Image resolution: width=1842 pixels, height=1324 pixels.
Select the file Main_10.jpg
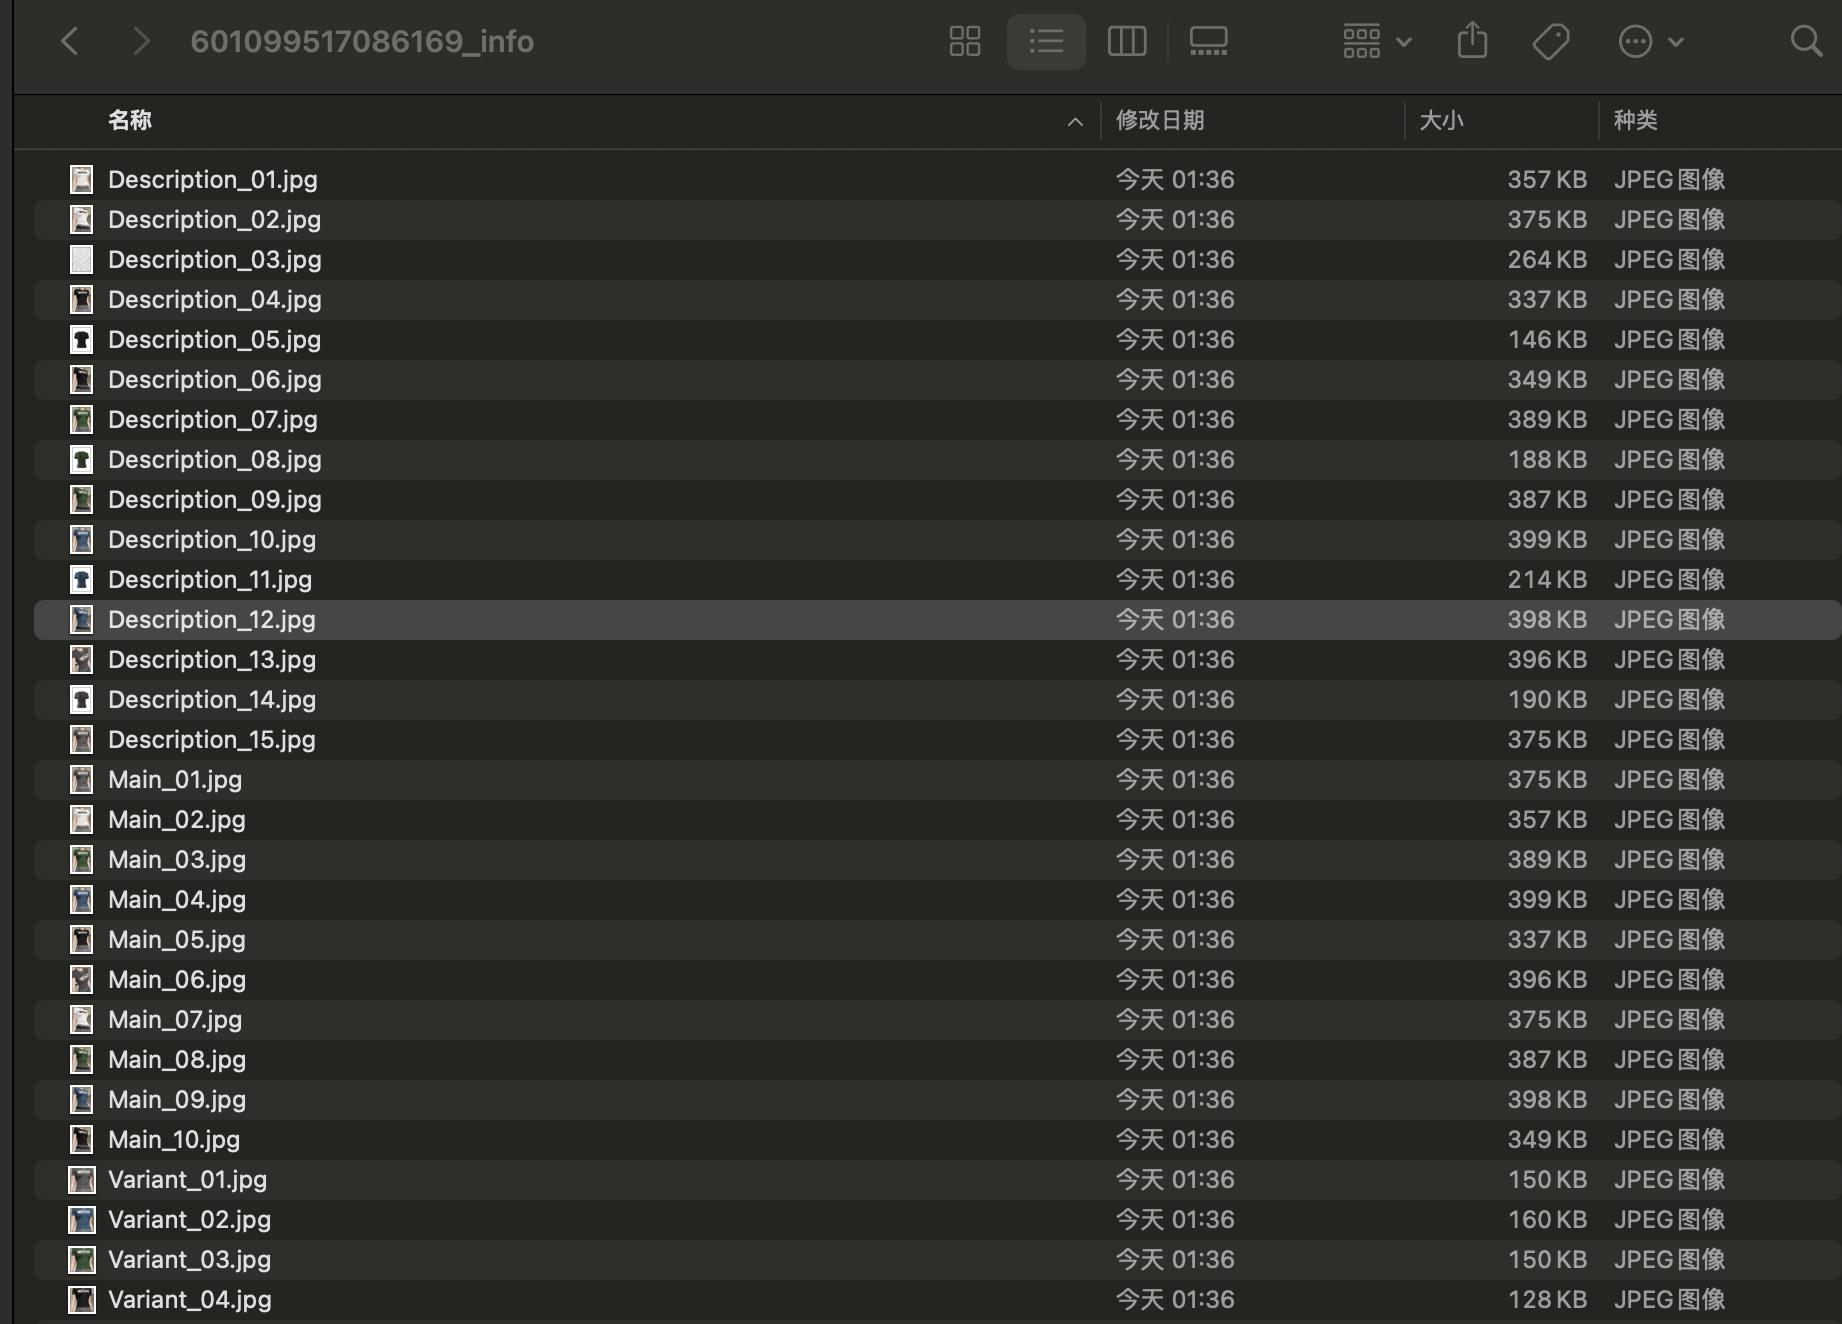(x=937, y=1139)
